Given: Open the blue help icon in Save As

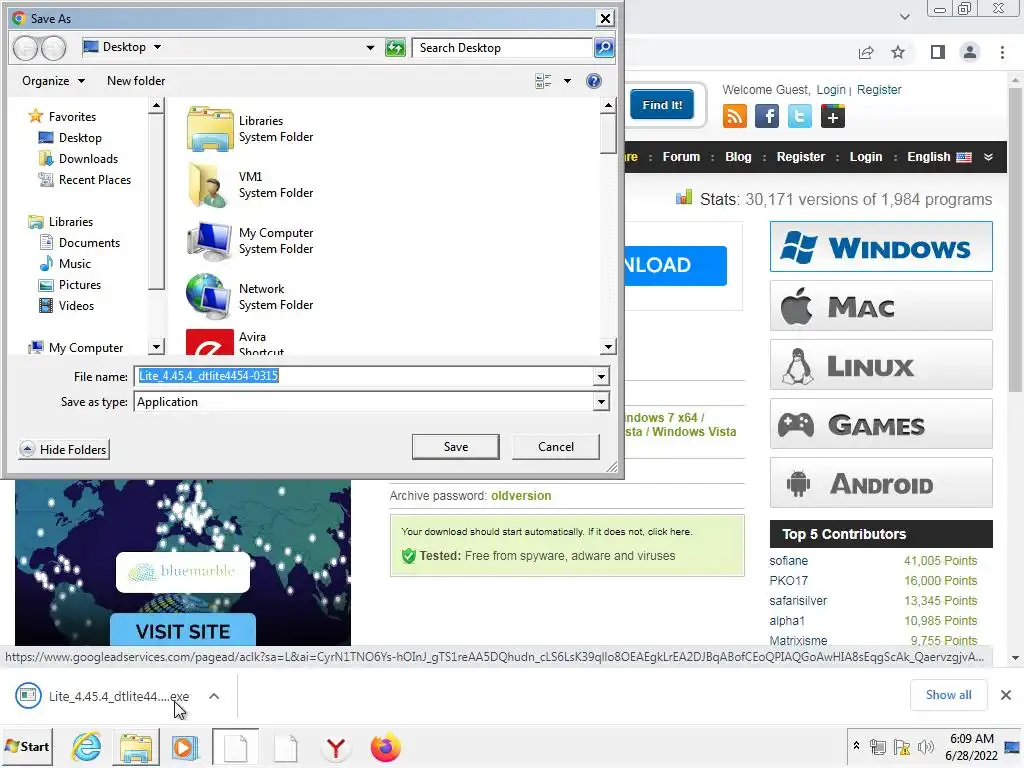Looking at the screenshot, I should 594,81.
